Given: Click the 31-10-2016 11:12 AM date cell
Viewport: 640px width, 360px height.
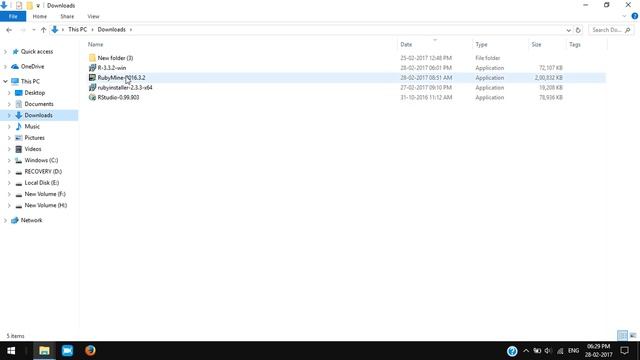Looking at the screenshot, I should click(x=426, y=98).
